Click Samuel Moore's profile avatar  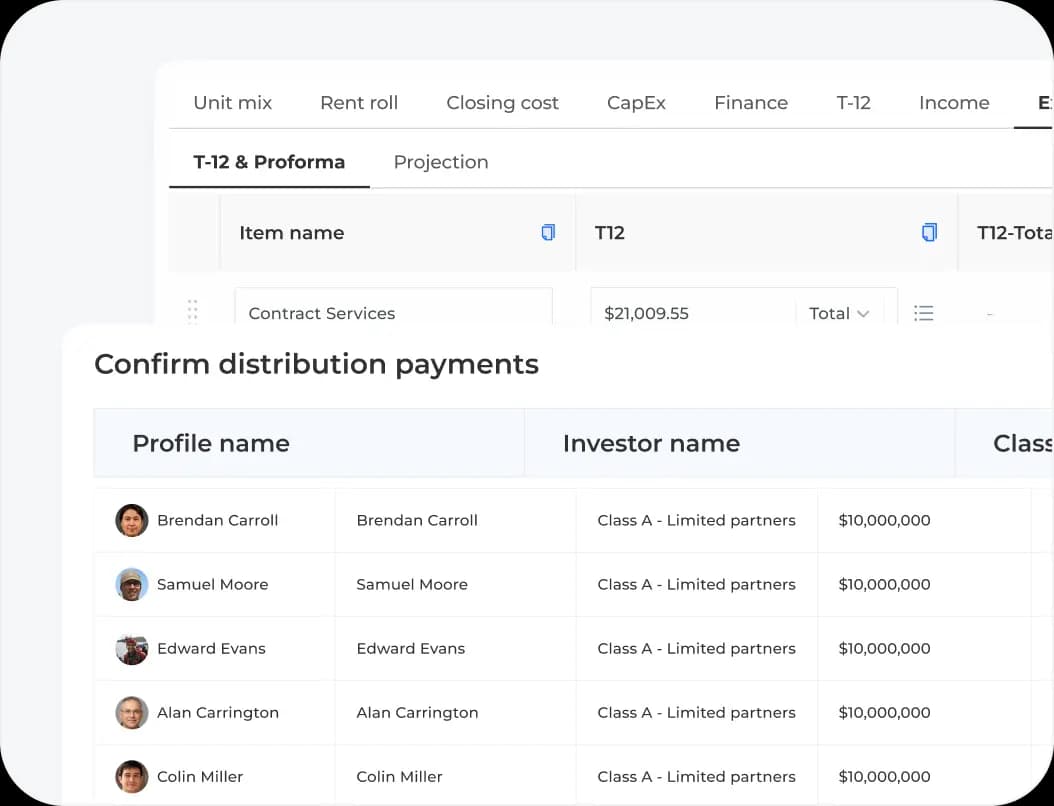pos(132,584)
